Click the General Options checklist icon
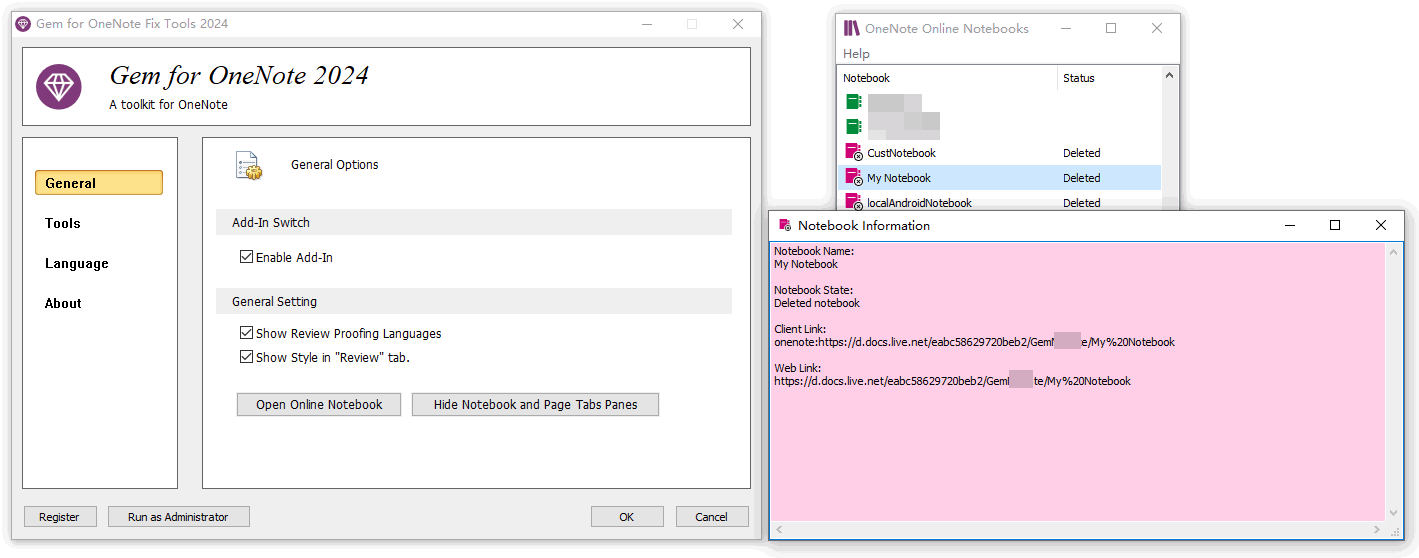Image resolution: width=1419 pixels, height=558 pixels. click(x=248, y=166)
